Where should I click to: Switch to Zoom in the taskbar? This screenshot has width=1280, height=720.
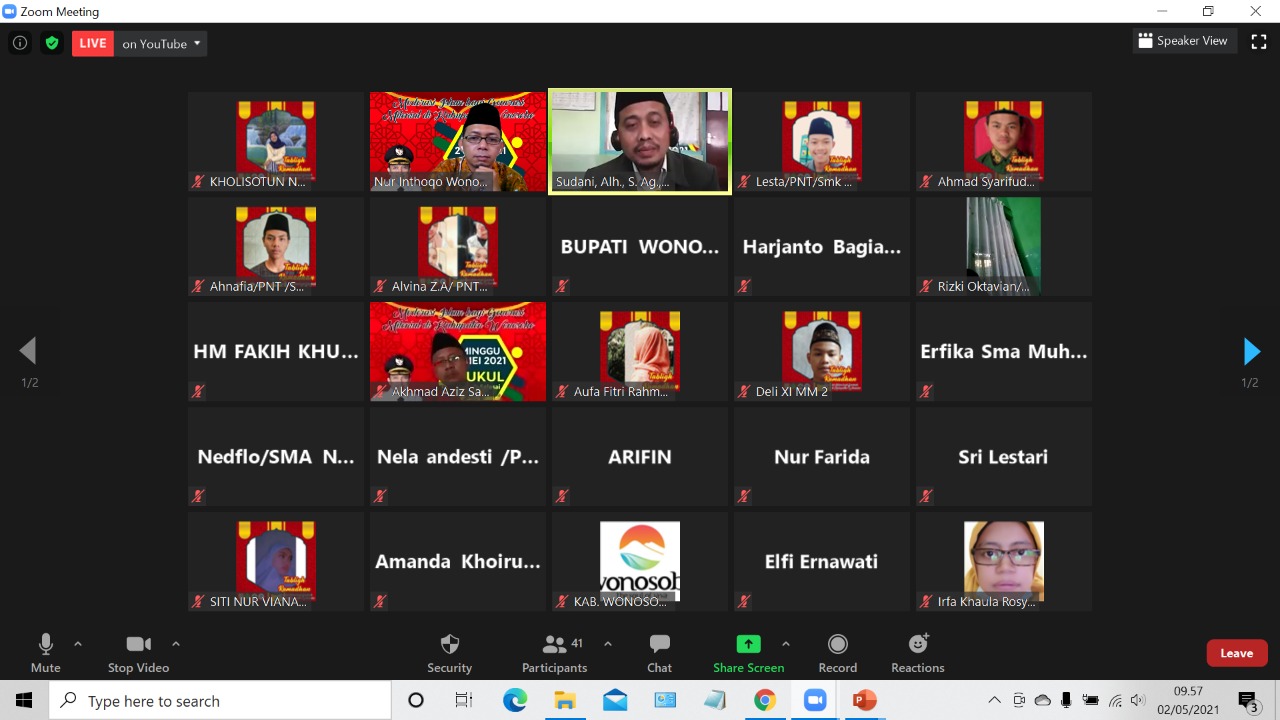click(815, 701)
